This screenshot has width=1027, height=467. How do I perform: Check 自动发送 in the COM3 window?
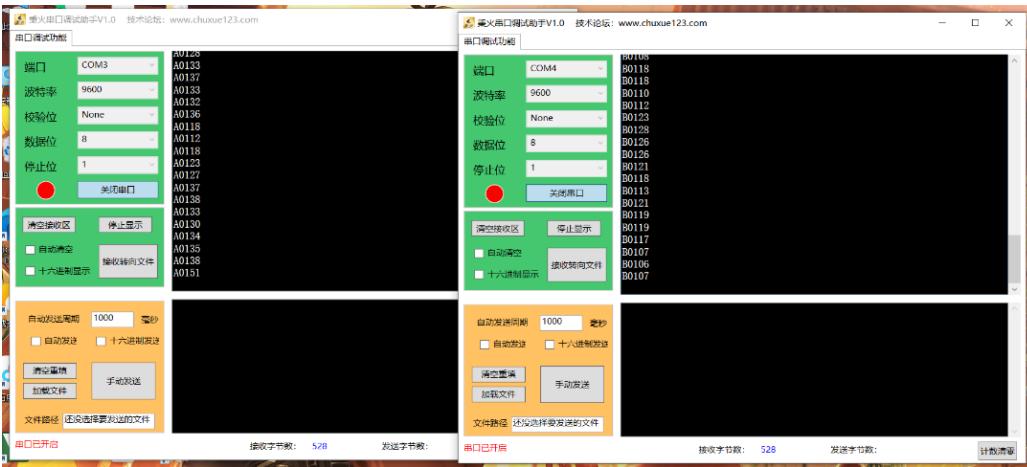point(36,341)
